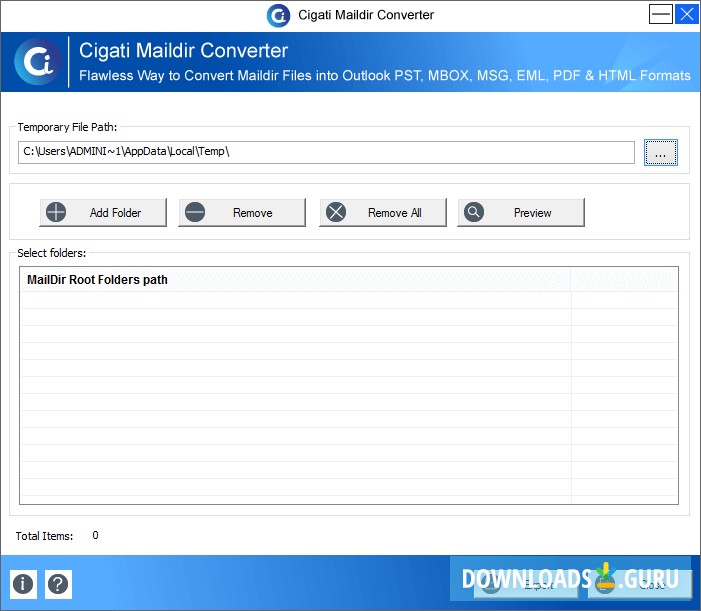Open the Preview button
Viewport: 701px width, 611px height.
coord(521,212)
